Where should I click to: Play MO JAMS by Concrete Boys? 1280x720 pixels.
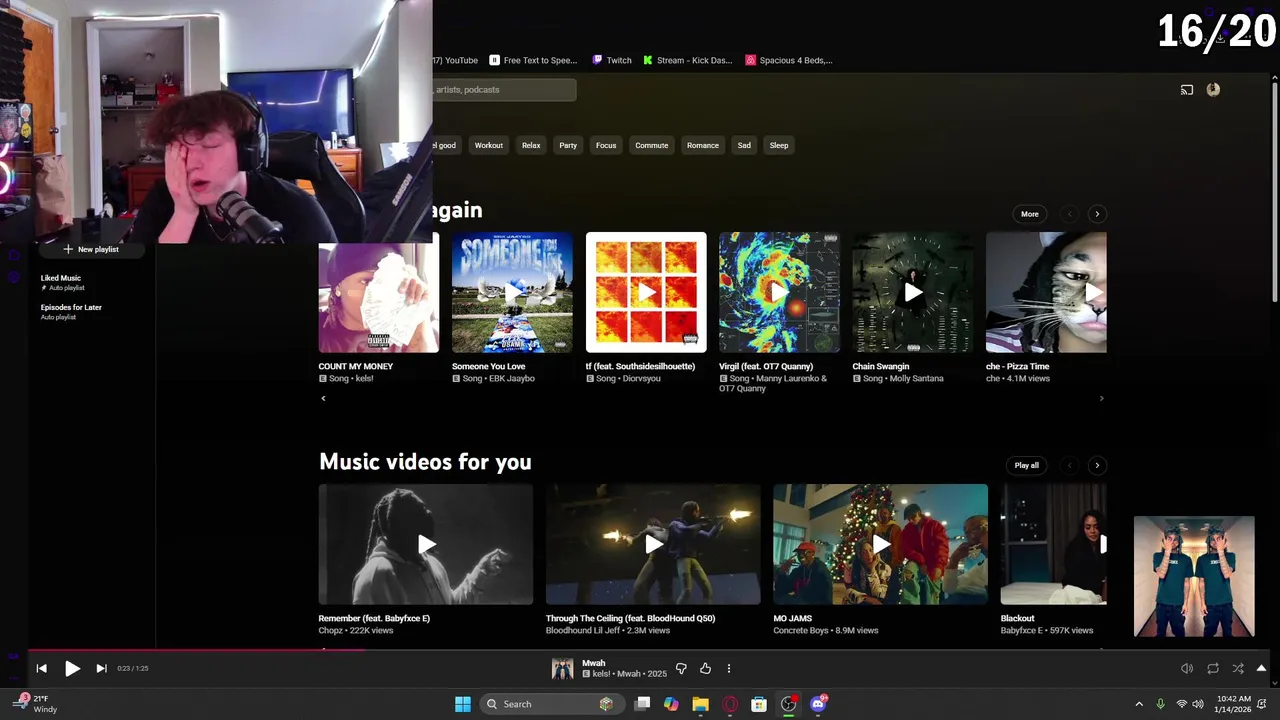coord(880,544)
